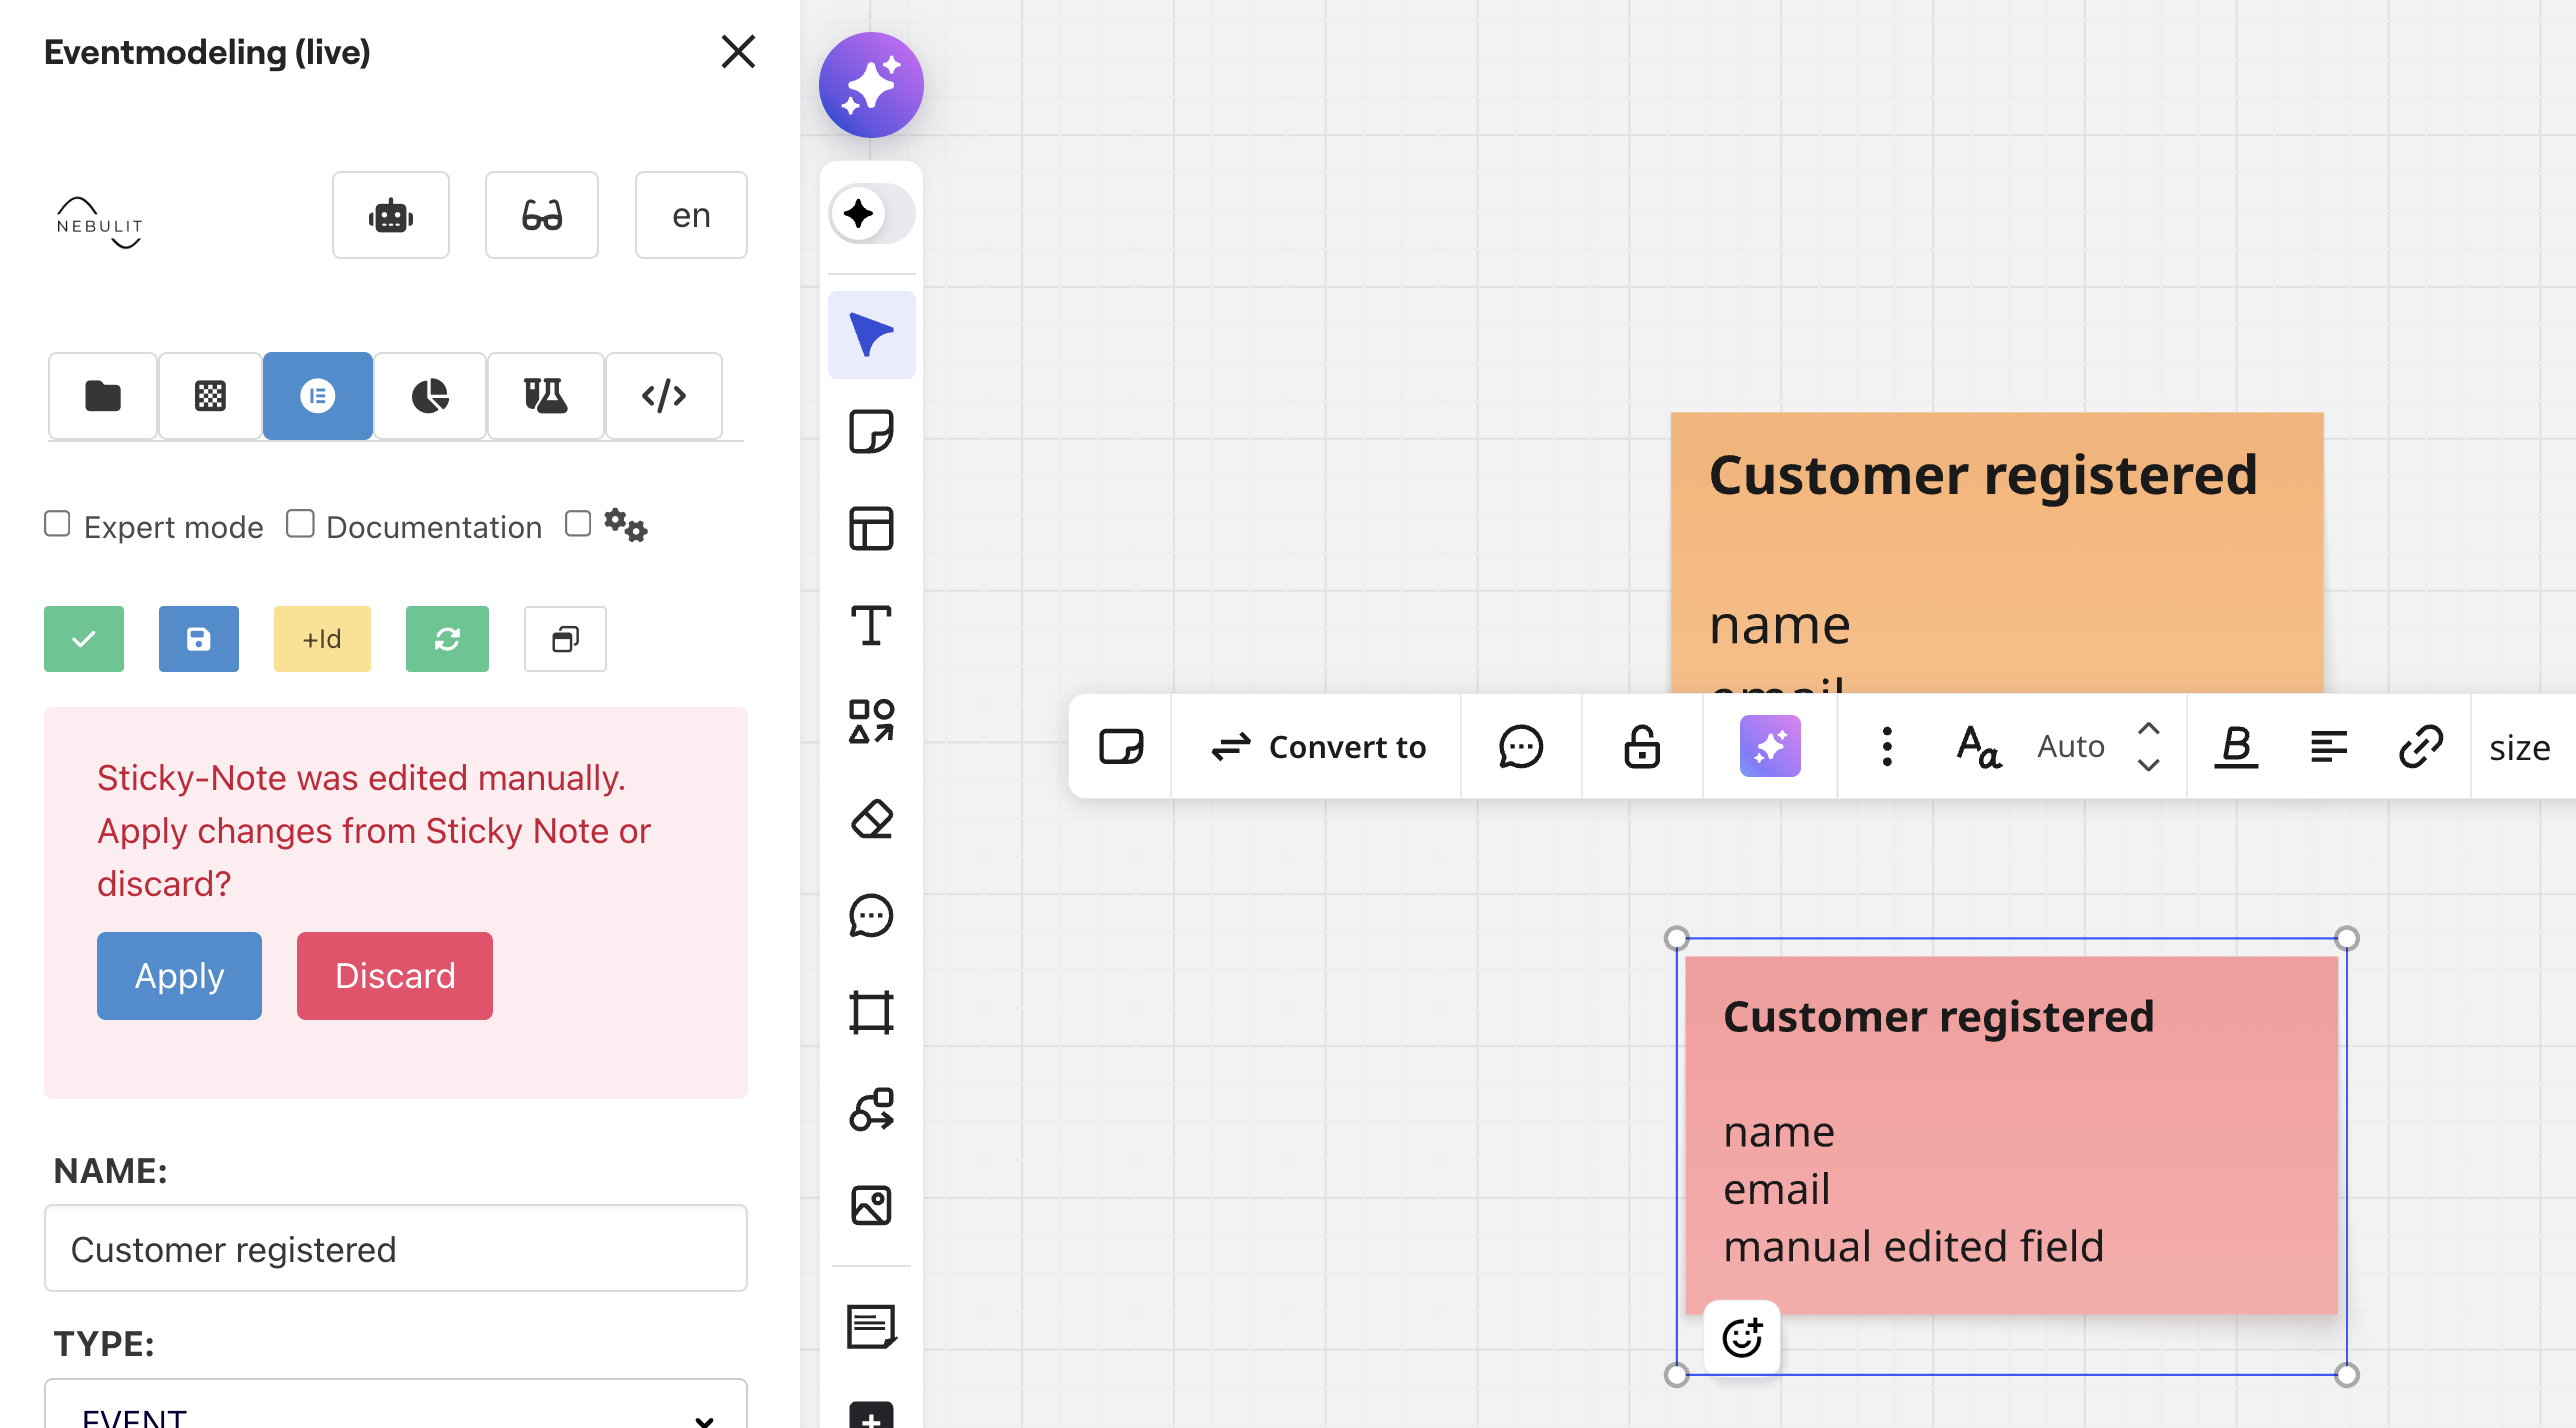This screenshot has height=1428, width=2576.
Task: Check the Documentation checkbox
Action: pos(300,524)
